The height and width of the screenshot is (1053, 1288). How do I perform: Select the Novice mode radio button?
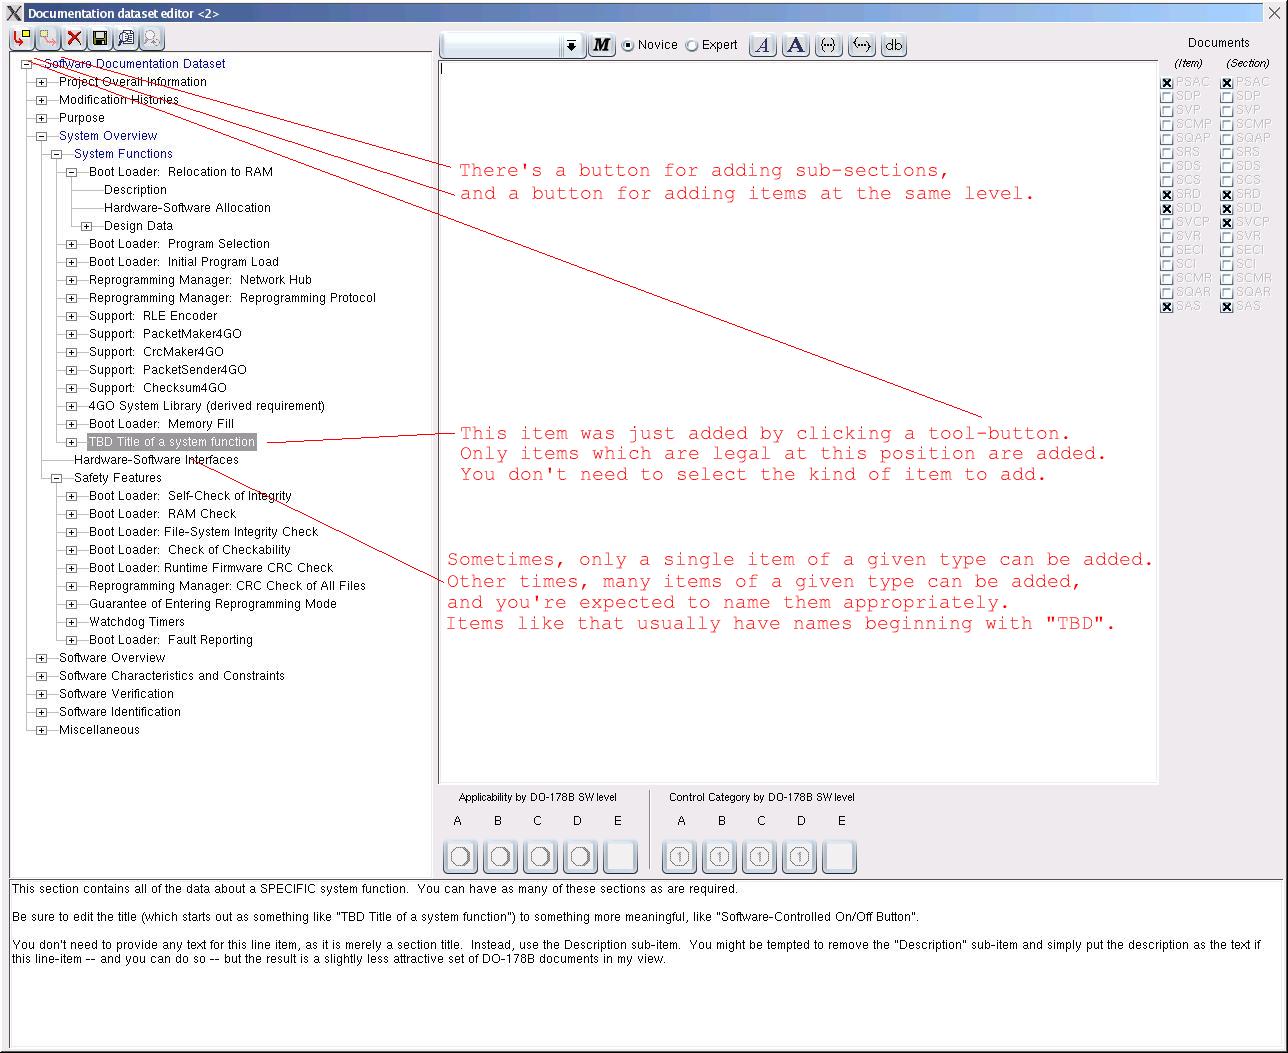tap(628, 46)
